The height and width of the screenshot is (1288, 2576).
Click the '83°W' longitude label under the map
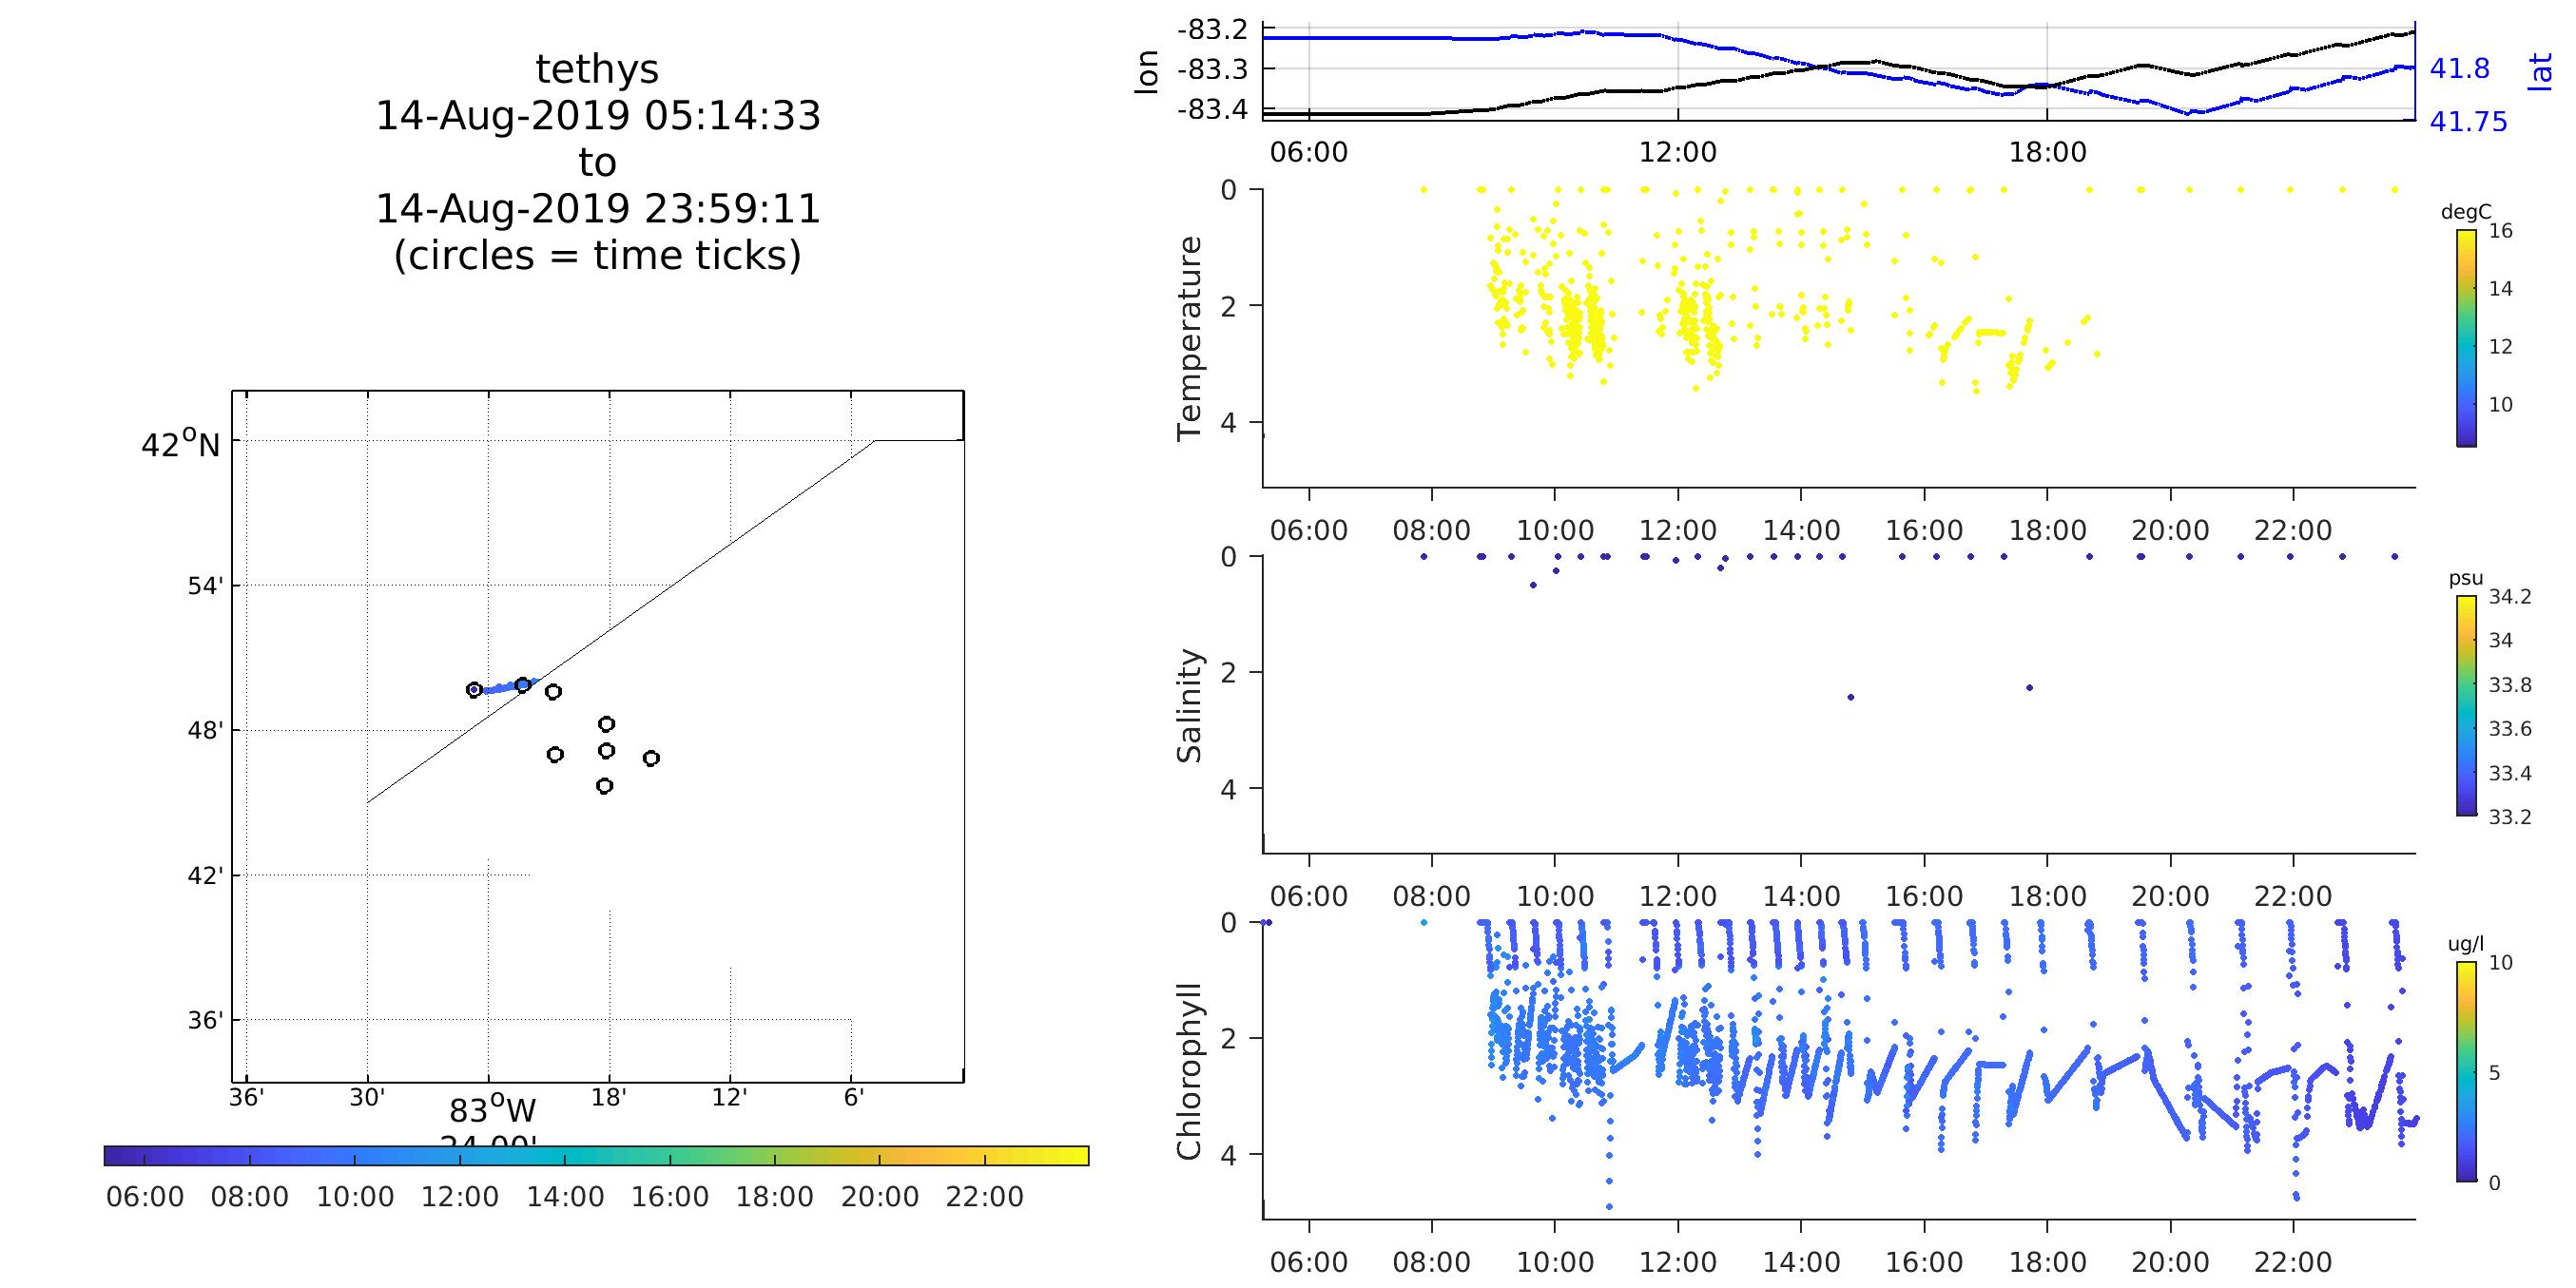[x=492, y=1111]
